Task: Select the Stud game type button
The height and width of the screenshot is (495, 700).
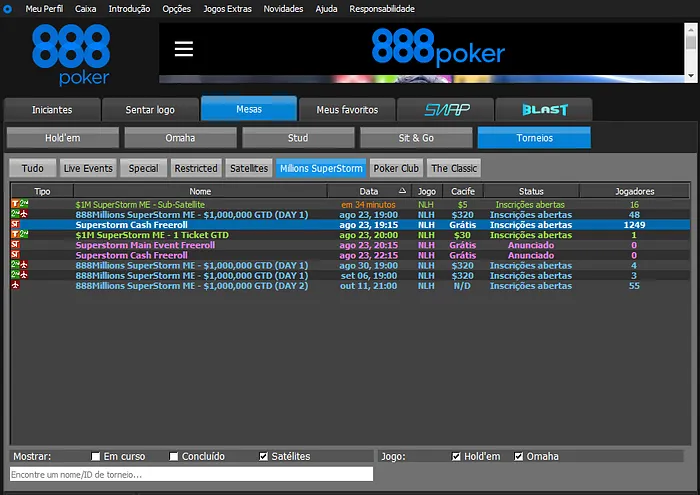Action: (298, 137)
